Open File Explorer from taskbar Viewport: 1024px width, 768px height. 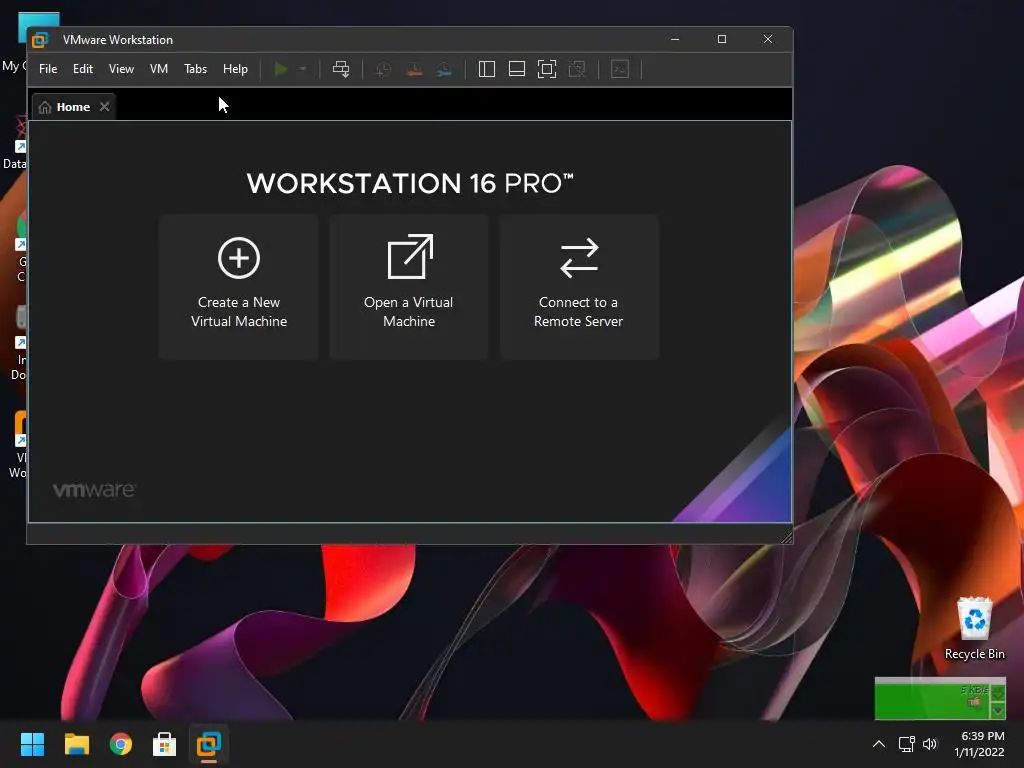(x=76, y=744)
